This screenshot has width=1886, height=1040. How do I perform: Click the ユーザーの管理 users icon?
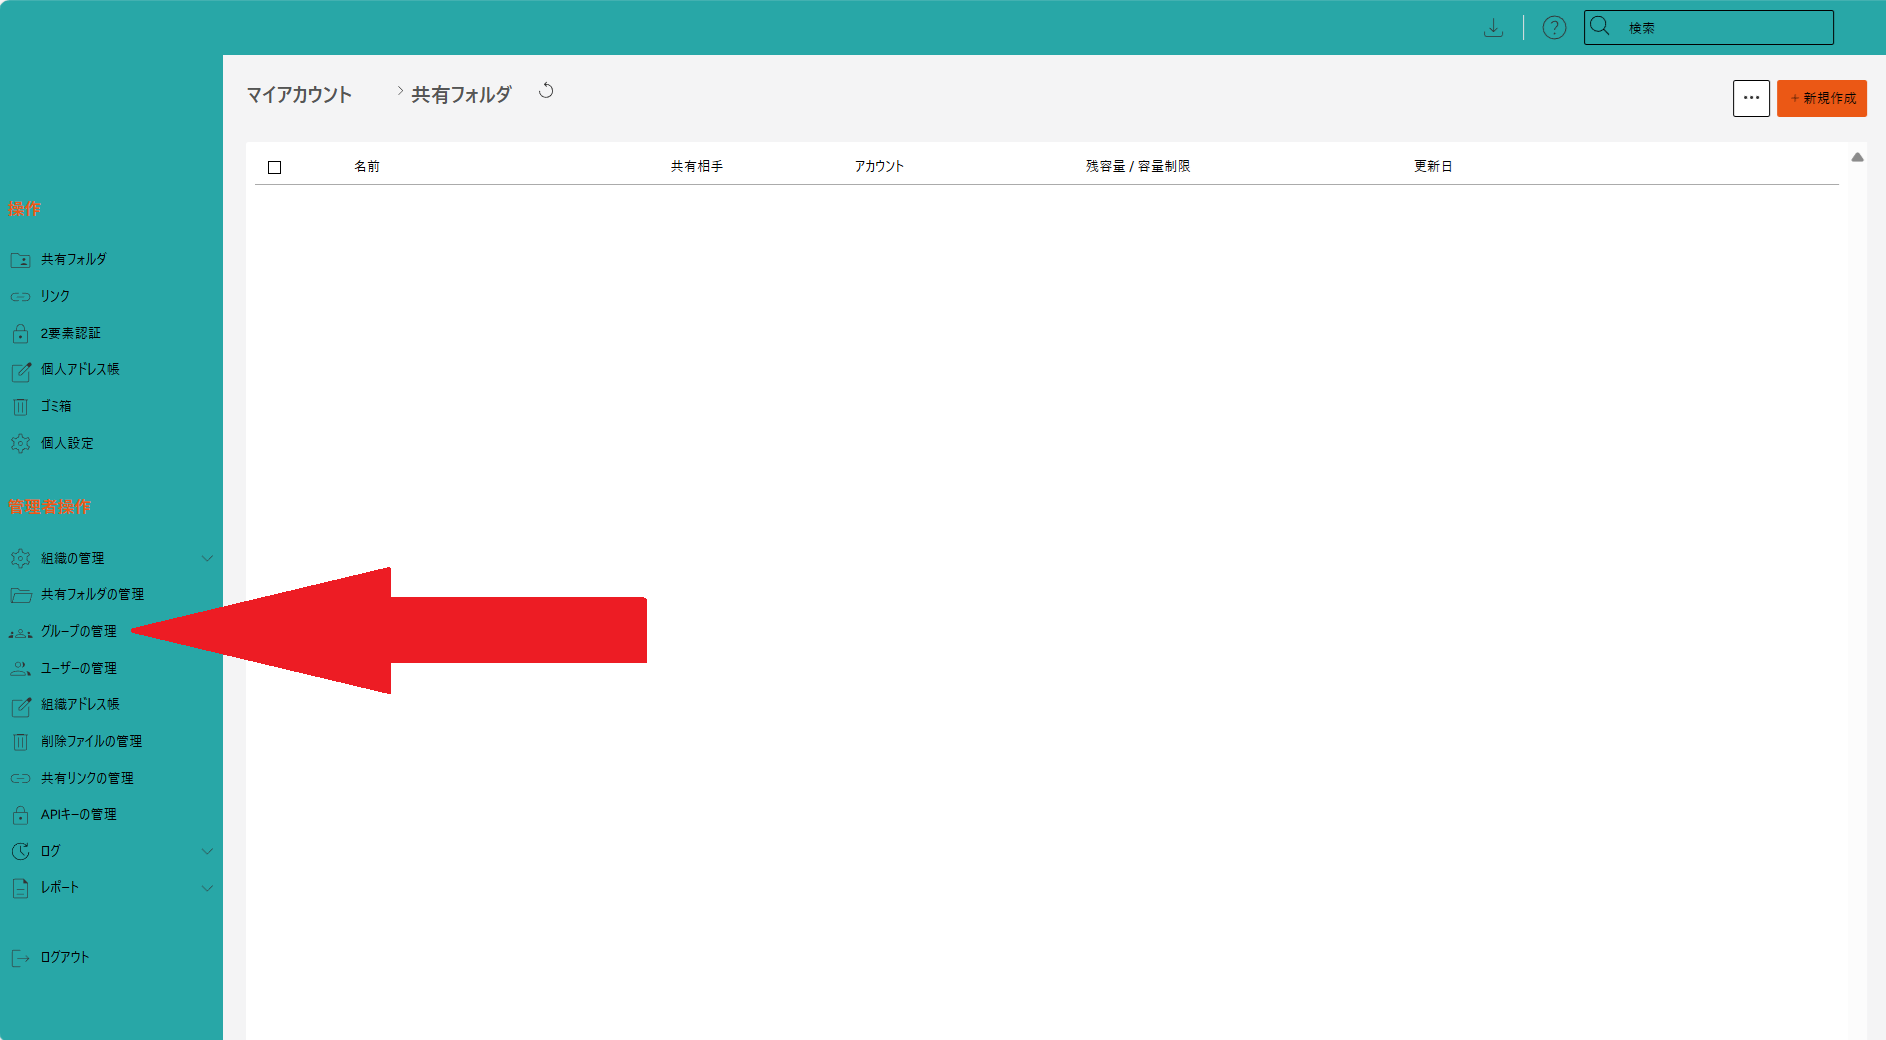pyautogui.click(x=20, y=668)
